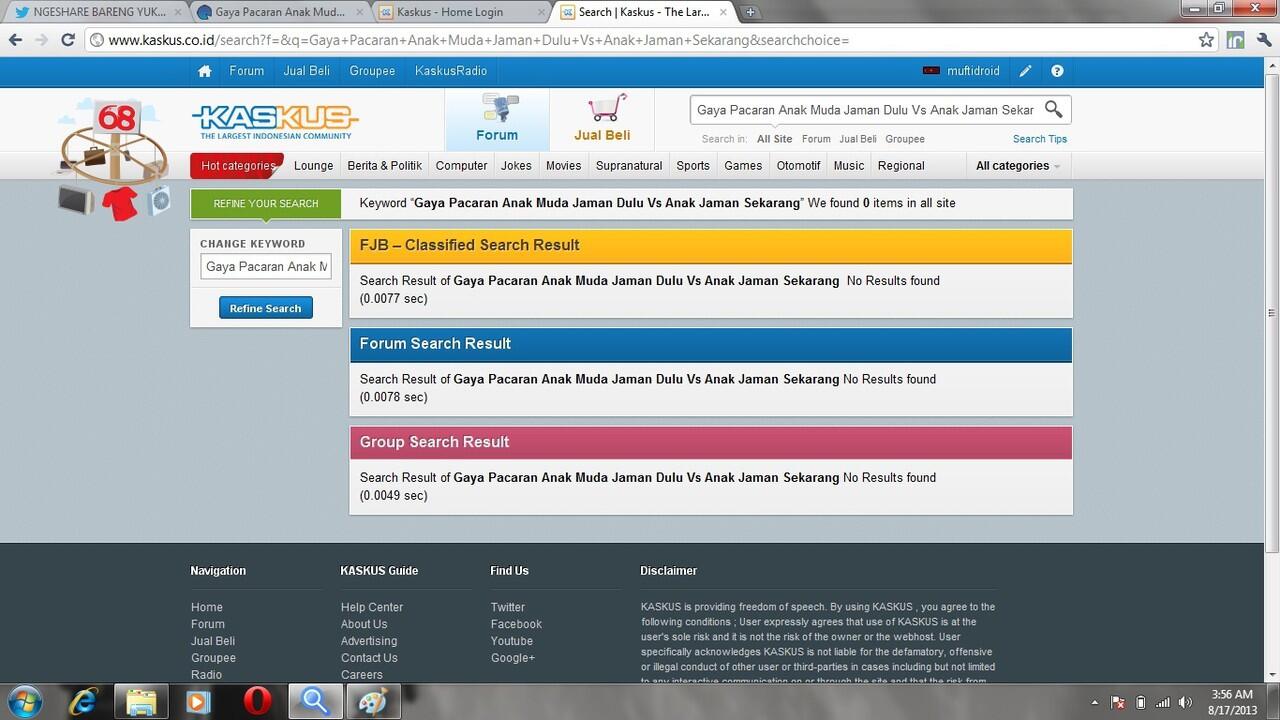1280x720 pixels.
Task: Open the Berita & Politik category
Action: click(x=385, y=166)
